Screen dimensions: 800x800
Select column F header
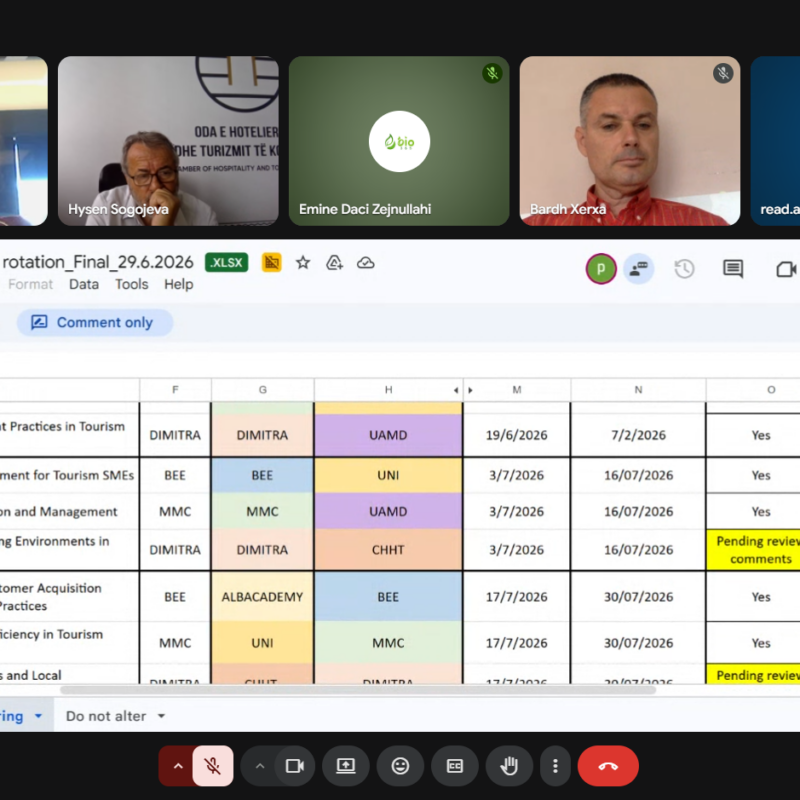(175, 390)
